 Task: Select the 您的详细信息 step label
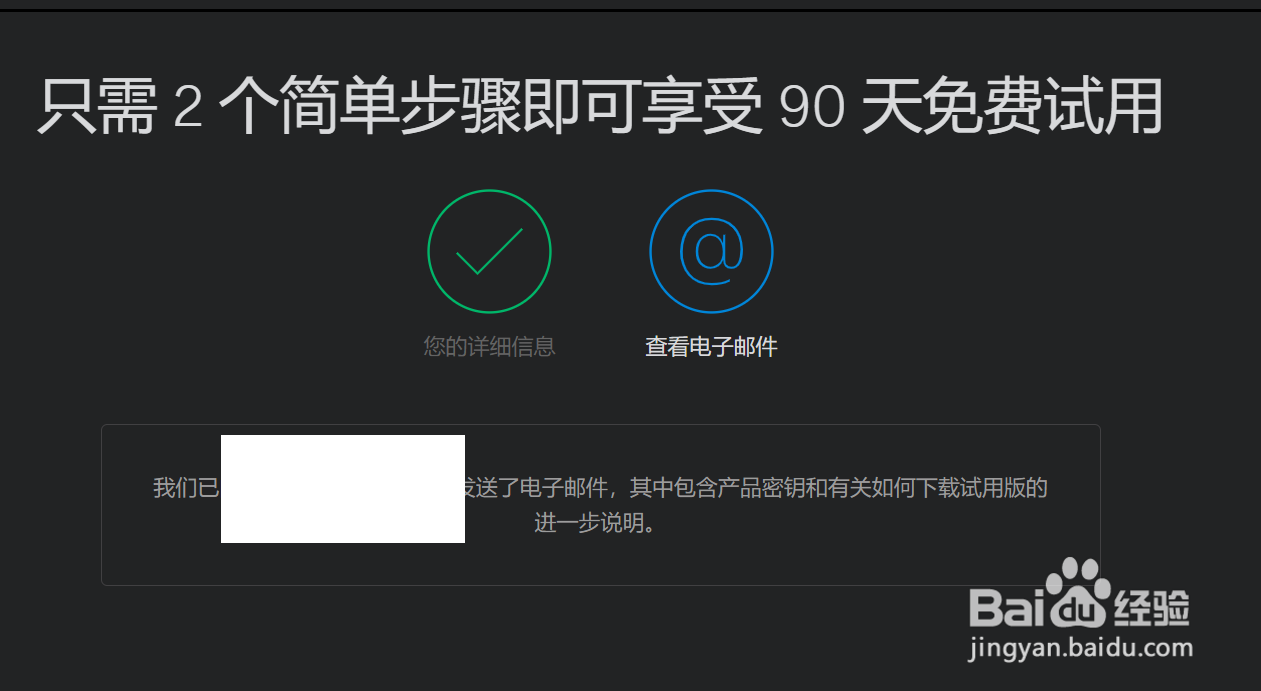point(489,347)
